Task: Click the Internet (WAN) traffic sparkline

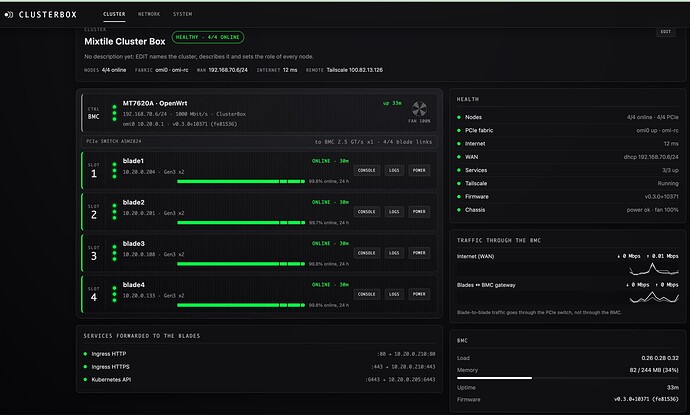Action: [x=653, y=268]
